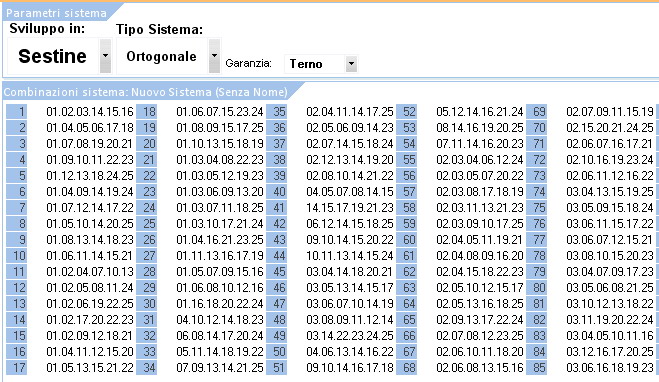Click row number 10 cell
659x382 pixels.
tap(16, 256)
